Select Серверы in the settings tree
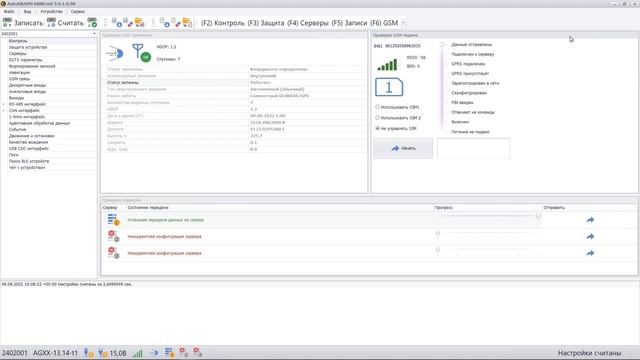Screen dimensions: 640x360 point(18,53)
